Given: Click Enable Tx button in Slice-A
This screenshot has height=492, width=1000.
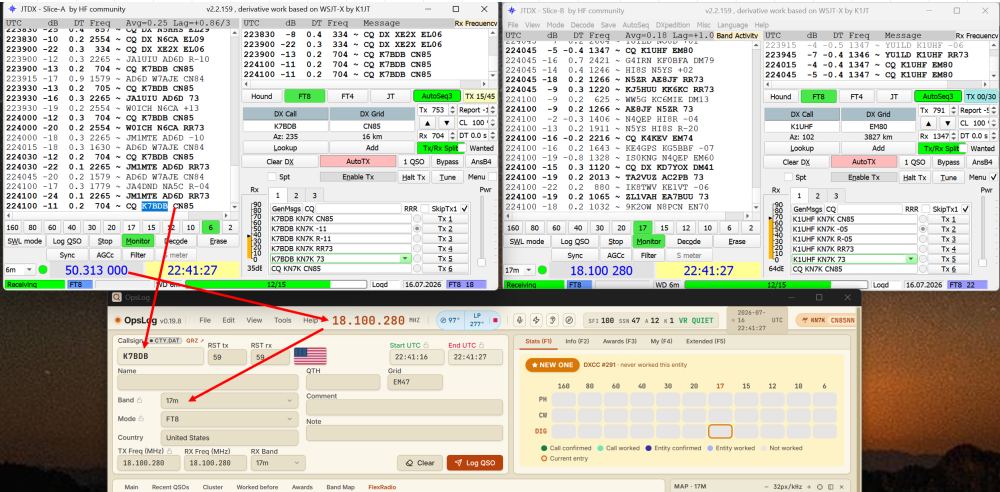Looking at the screenshot, I should click(x=358, y=177).
